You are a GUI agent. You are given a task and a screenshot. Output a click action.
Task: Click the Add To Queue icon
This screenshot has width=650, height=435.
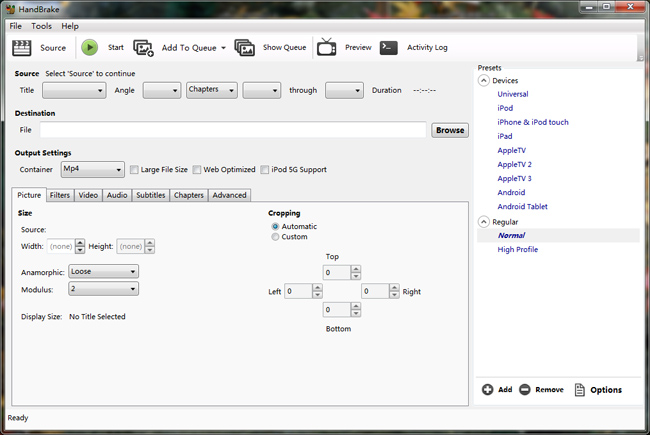click(x=143, y=48)
